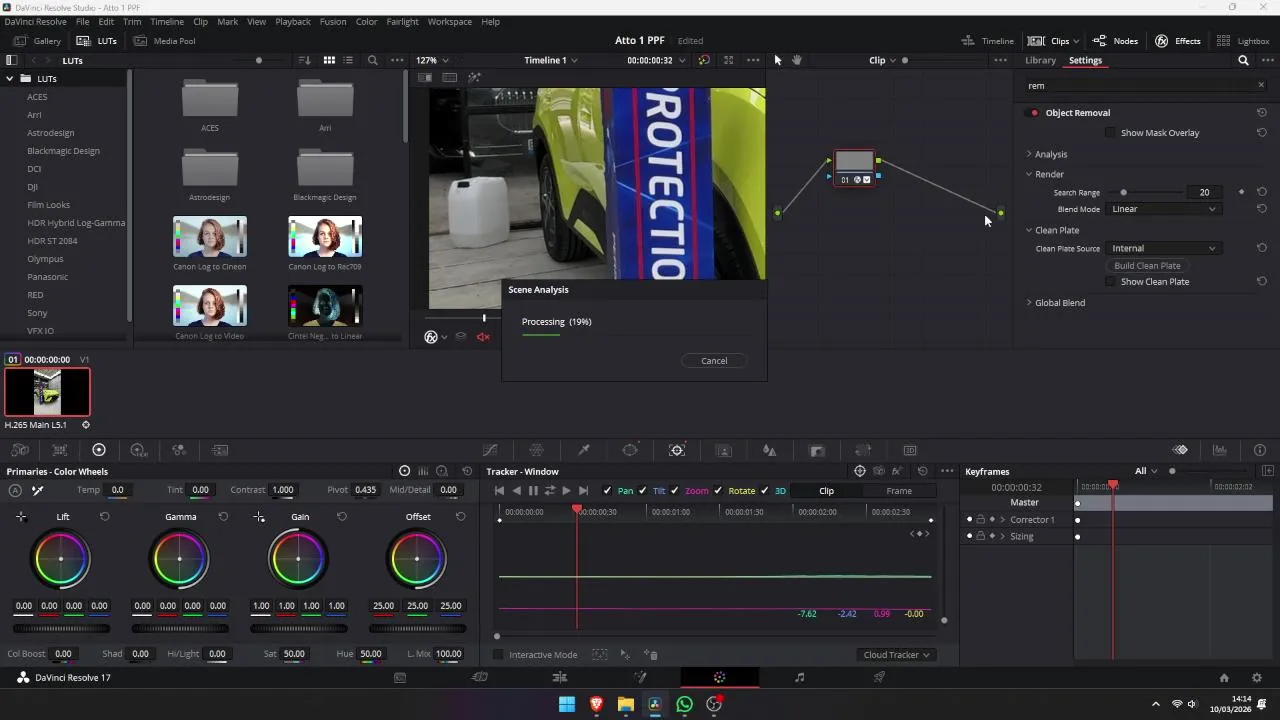Reset the Search Range value
1280x720 pixels.
click(x=1262, y=192)
